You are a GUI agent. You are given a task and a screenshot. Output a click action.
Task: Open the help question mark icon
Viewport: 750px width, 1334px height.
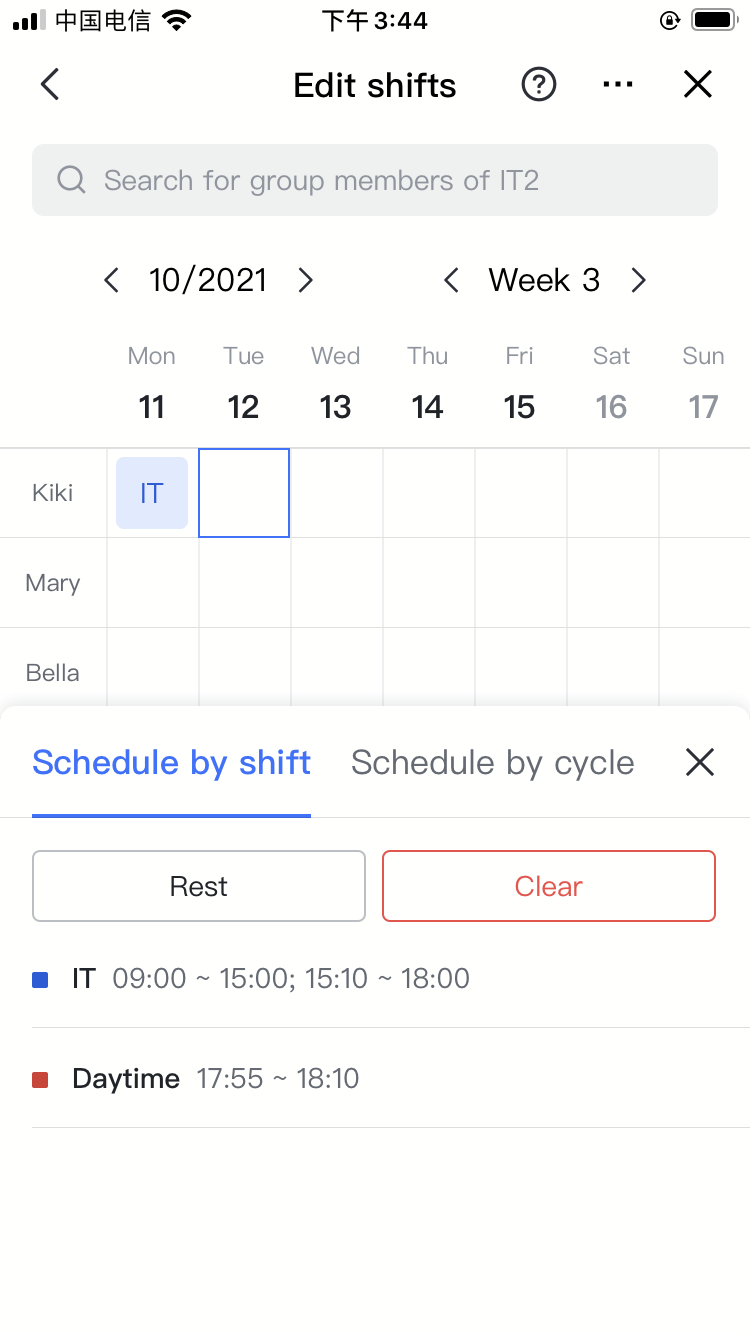tap(539, 85)
